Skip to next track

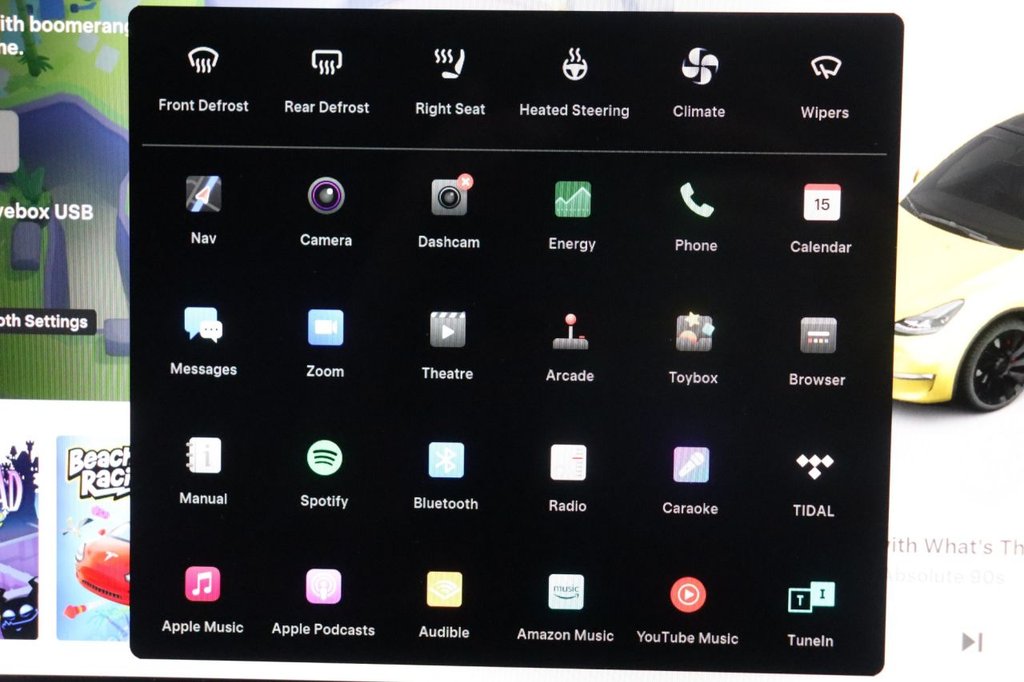(x=971, y=642)
